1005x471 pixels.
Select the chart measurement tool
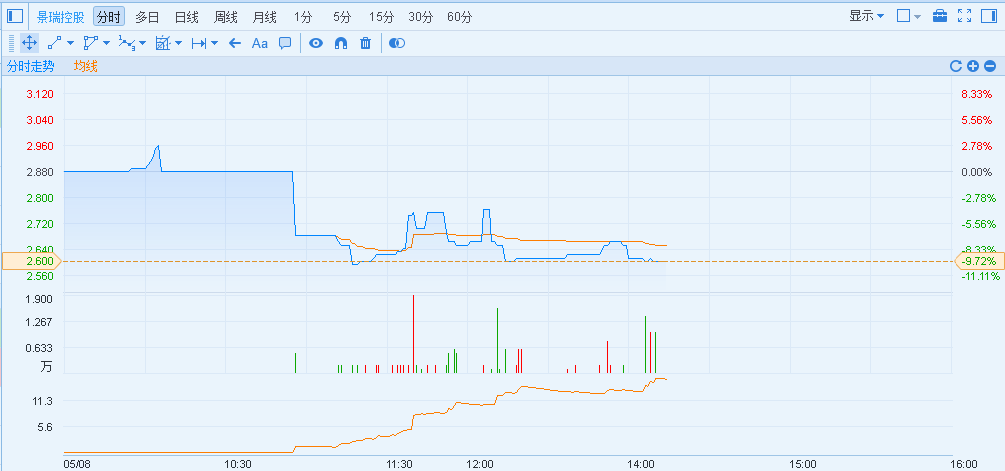[x=162, y=43]
